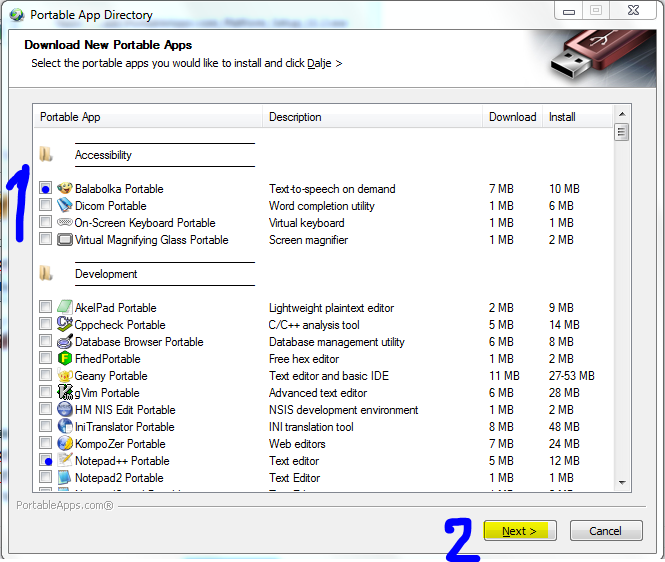The height and width of the screenshot is (562, 665).
Task: Click the 'Word completion utility' description
Action: click(x=321, y=206)
